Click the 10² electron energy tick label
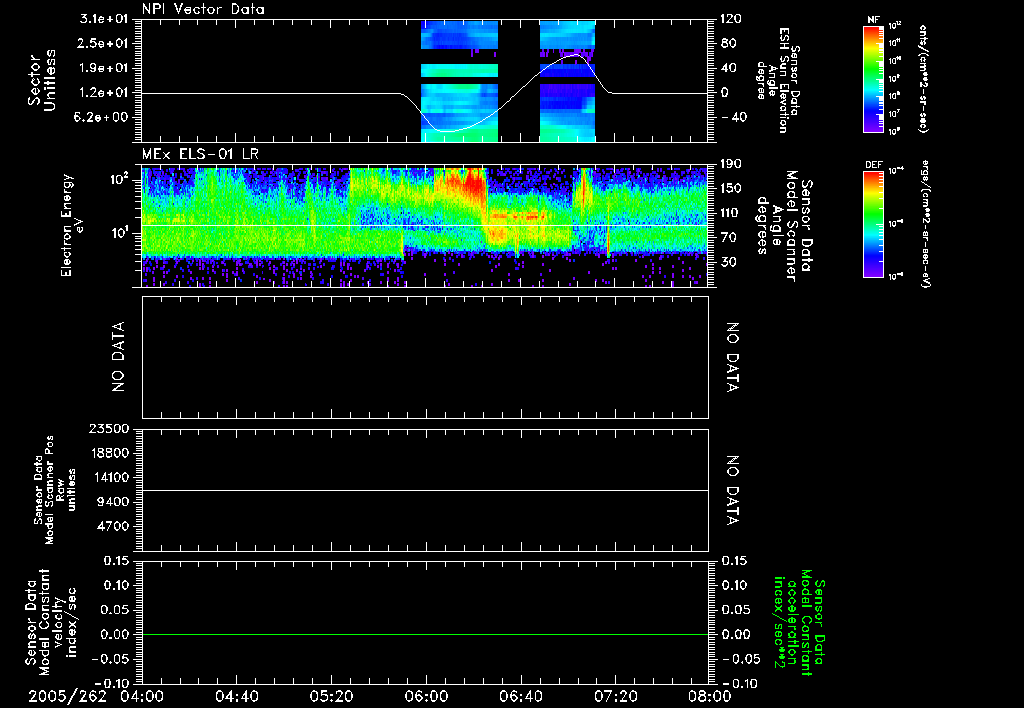1024x708 pixels. [121, 178]
